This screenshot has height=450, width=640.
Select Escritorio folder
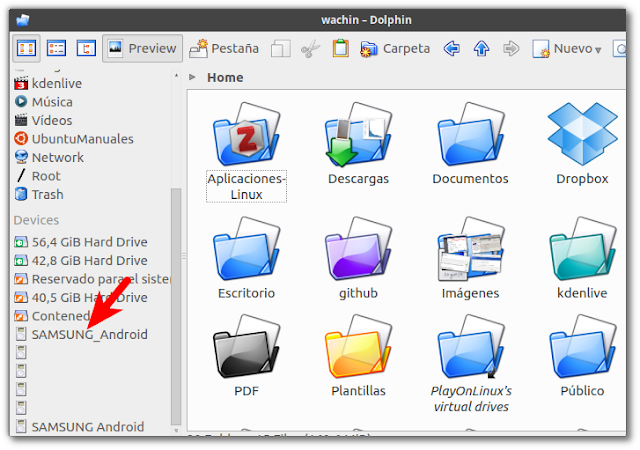point(246,258)
